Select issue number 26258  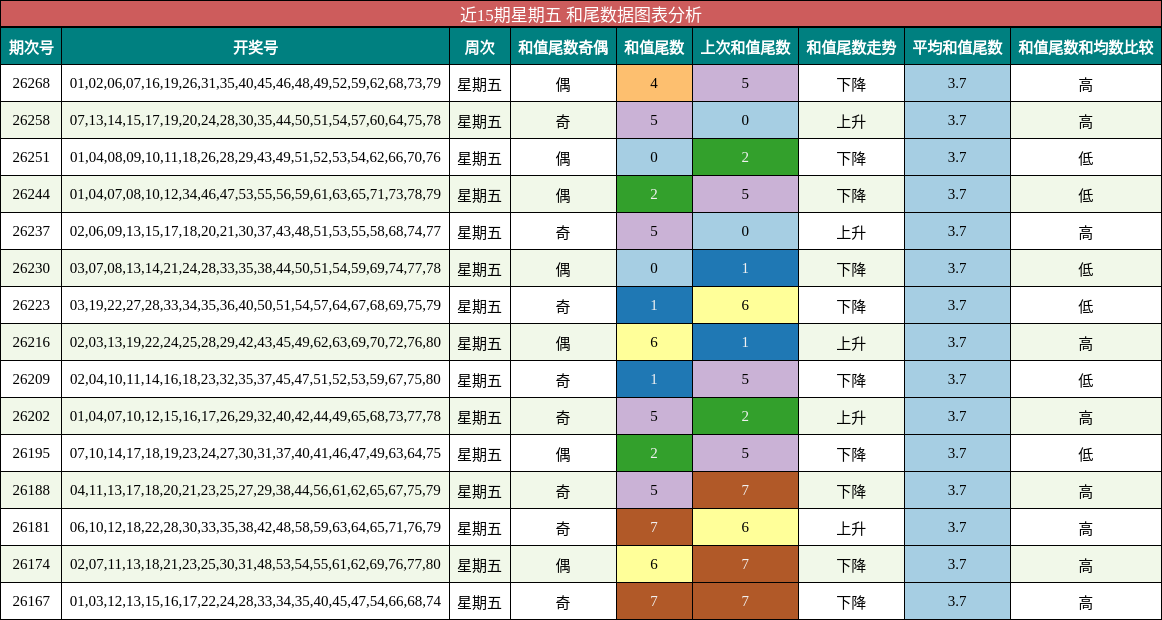click(x=31, y=121)
